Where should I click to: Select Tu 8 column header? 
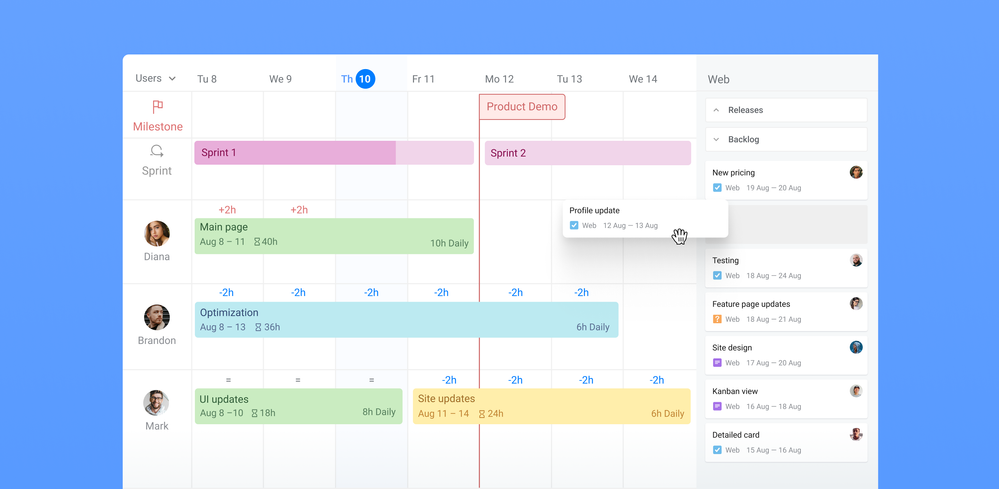coord(207,79)
